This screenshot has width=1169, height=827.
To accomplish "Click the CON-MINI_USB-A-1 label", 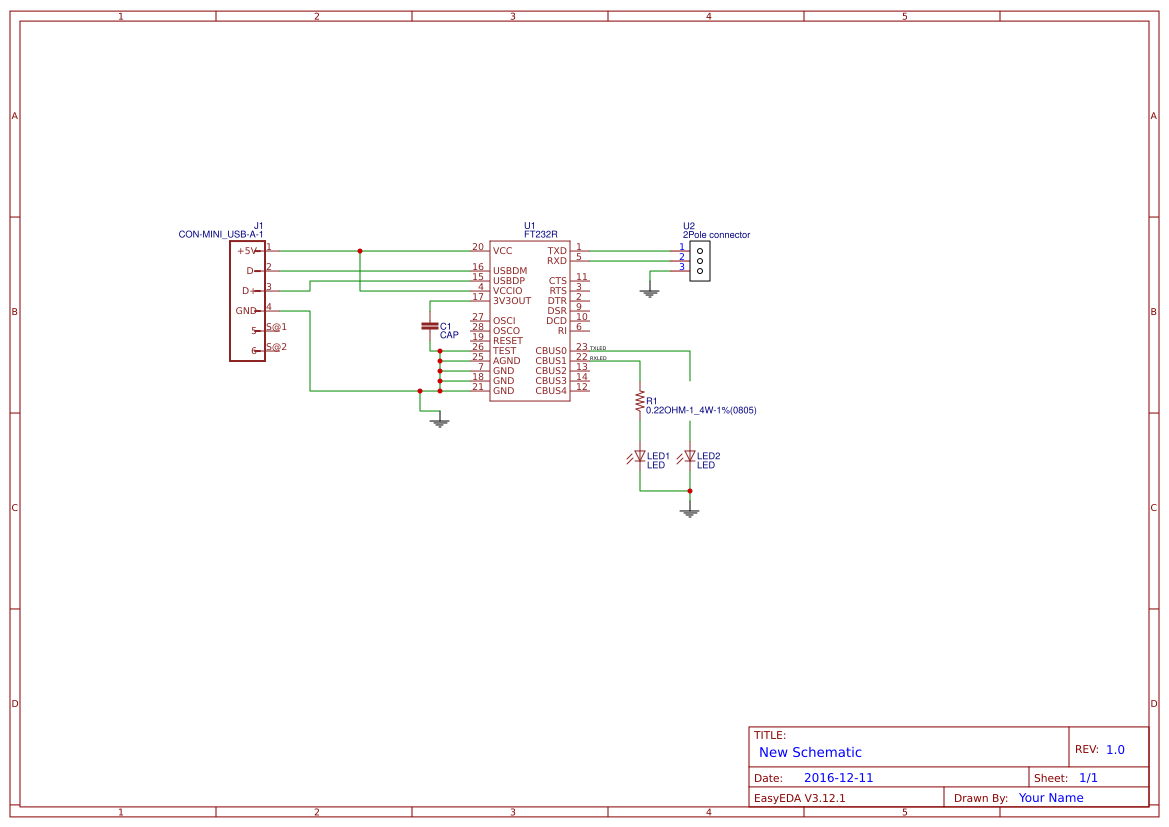I will pos(221,234).
